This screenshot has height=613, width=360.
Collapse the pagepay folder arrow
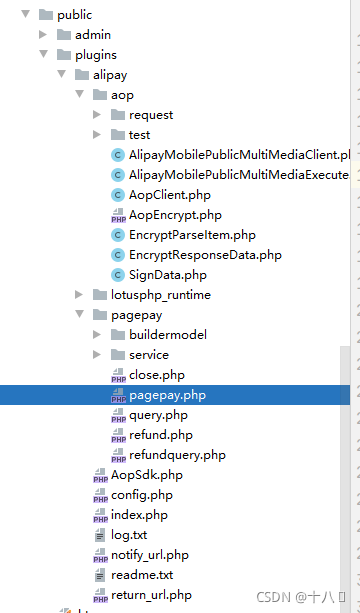point(80,314)
